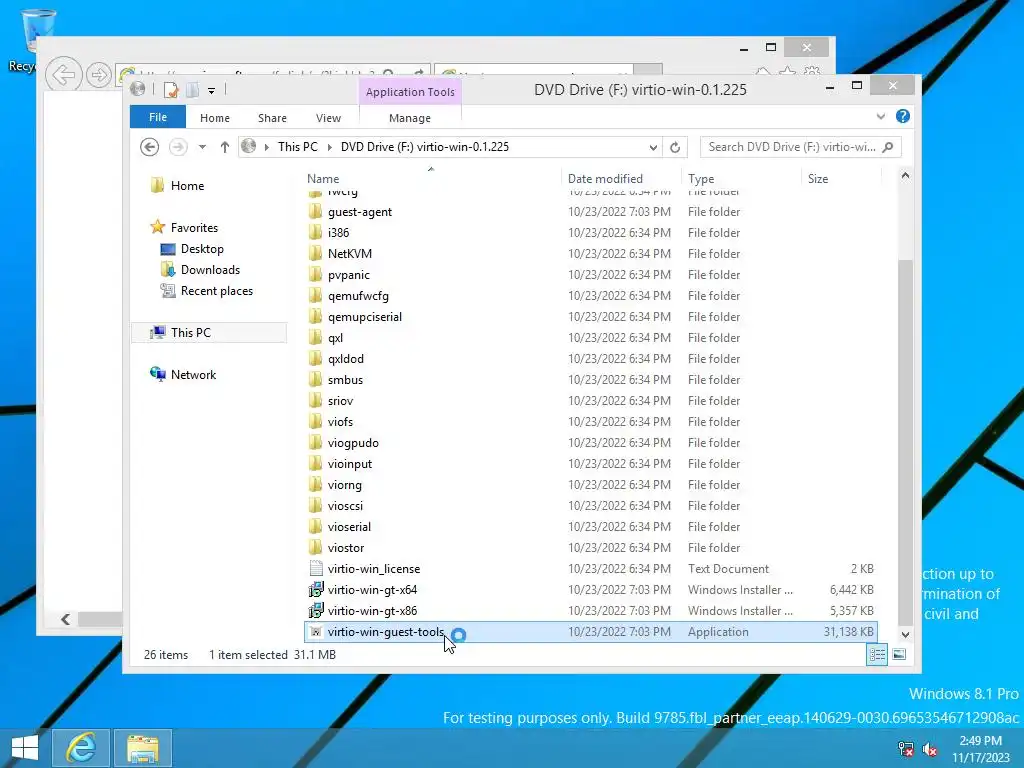
Task: Click the DVD Drive (F:) breadcrumb segment
Action: 424,147
